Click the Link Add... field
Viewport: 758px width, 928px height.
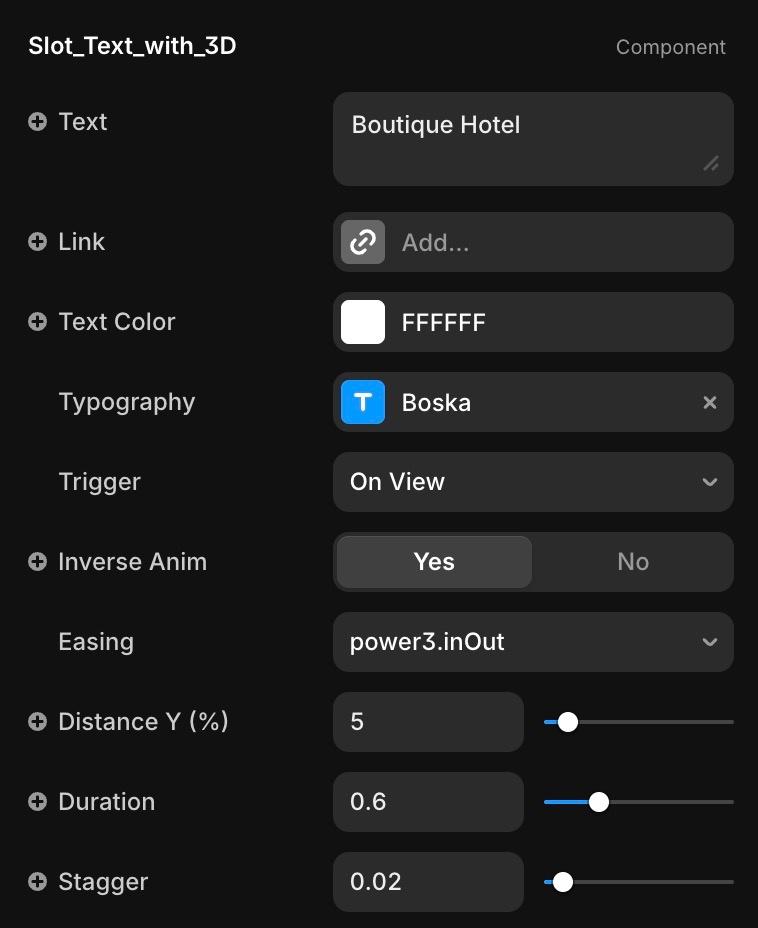555,242
